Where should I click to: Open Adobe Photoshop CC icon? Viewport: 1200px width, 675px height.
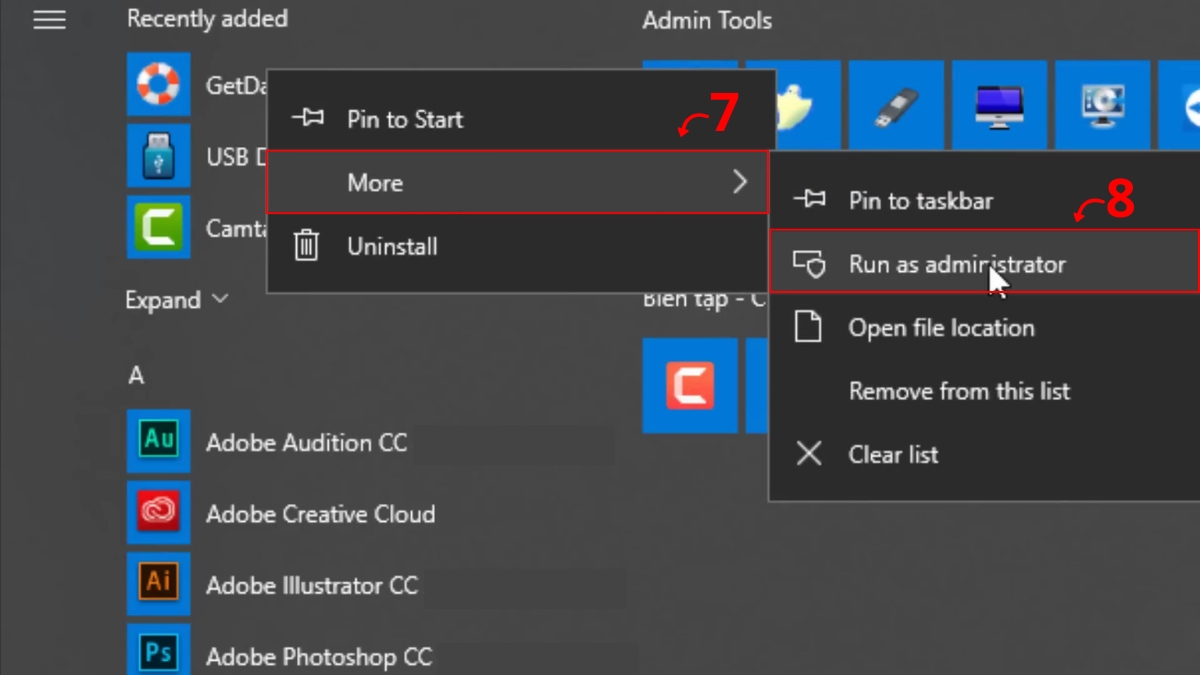(158, 652)
